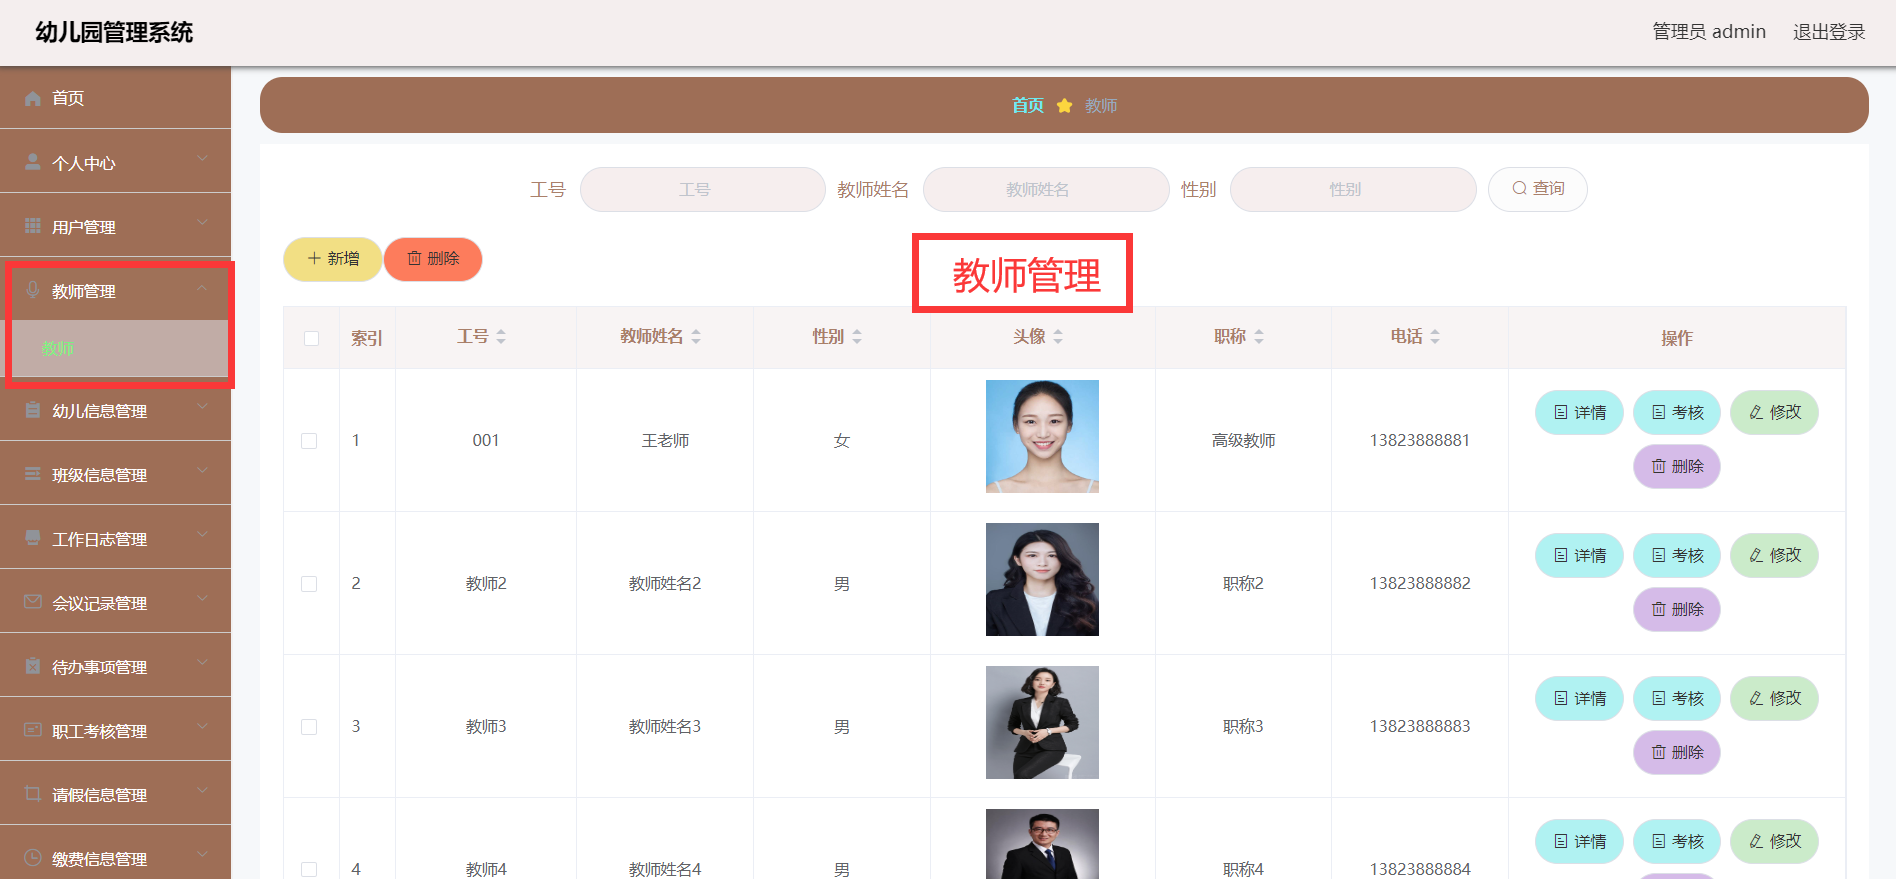Click 考核 for 王老师
The image size is (1896, 879).
tap(1677, 412)
